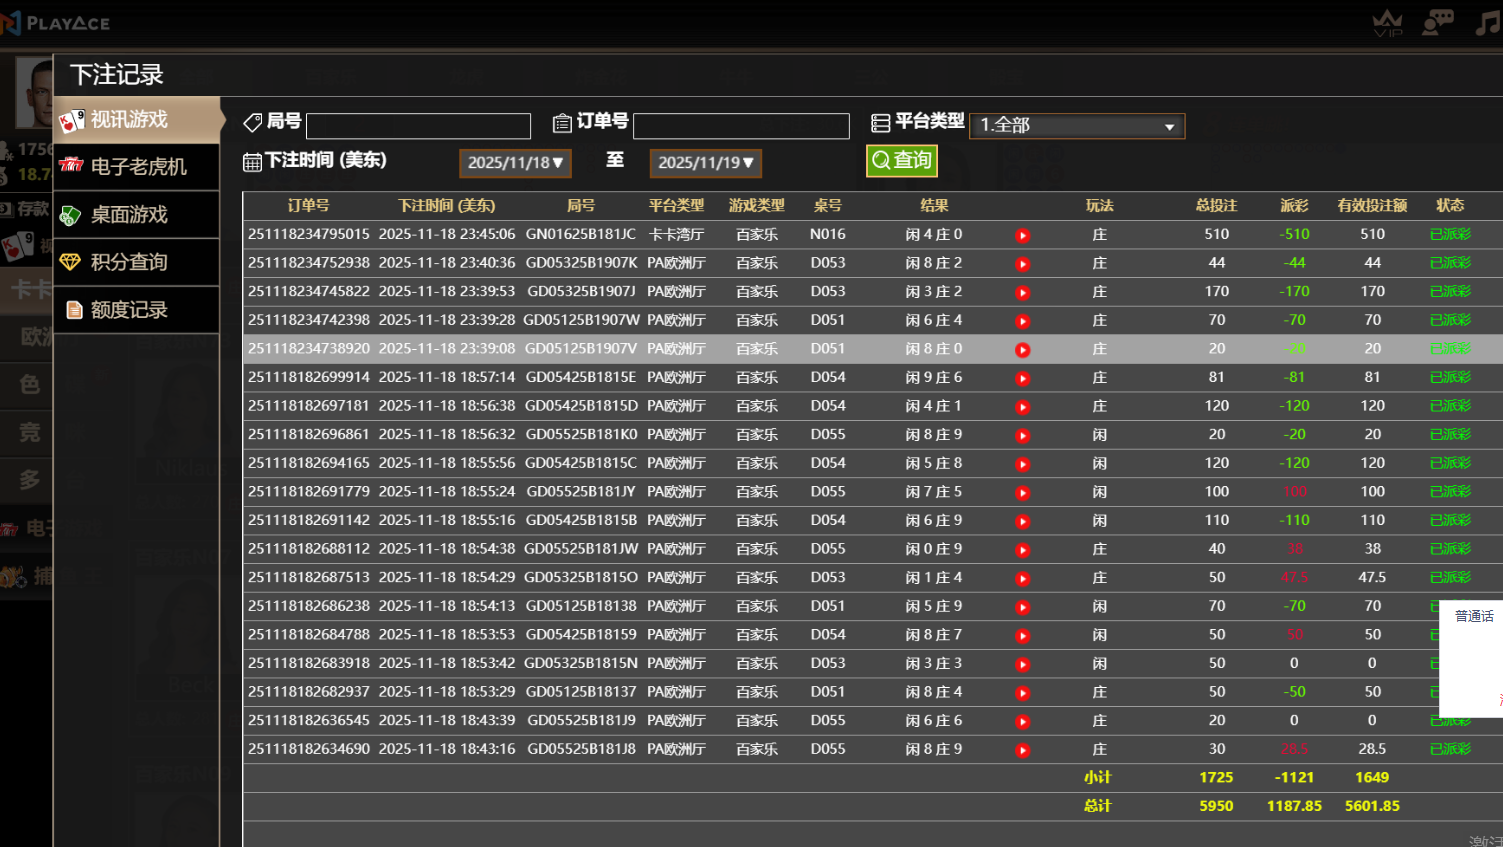Image resolution: width=1503 pixels, height=847 pixels.
Task: Toggle the music note icon
Action: click(x=1487, y=22)
